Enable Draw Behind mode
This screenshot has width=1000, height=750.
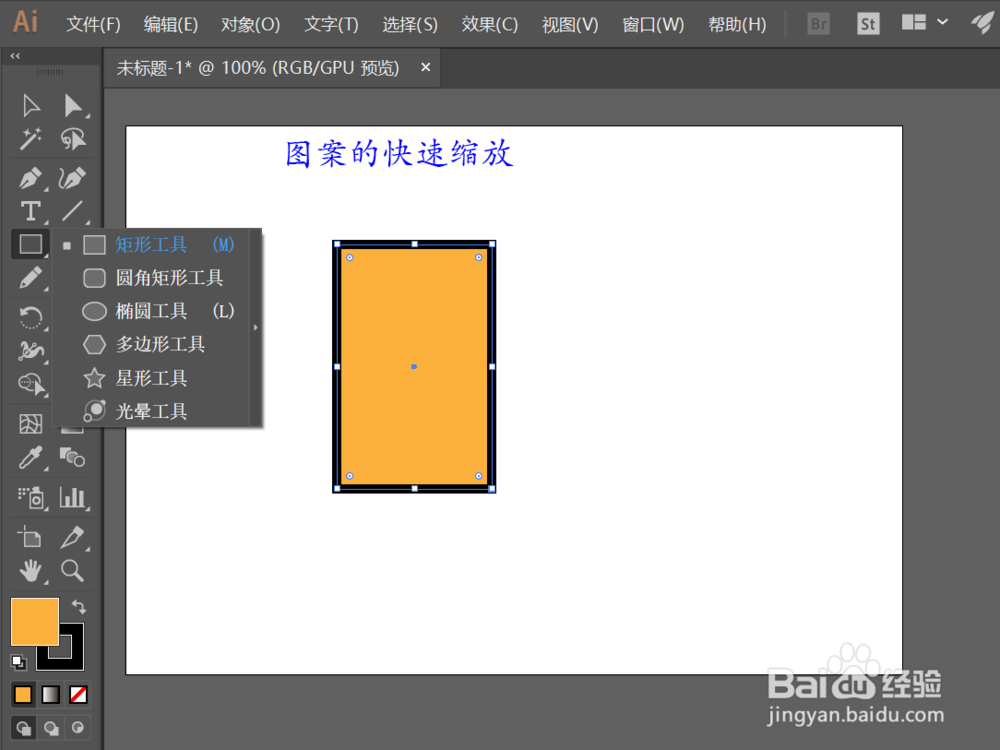pos(51,728)
